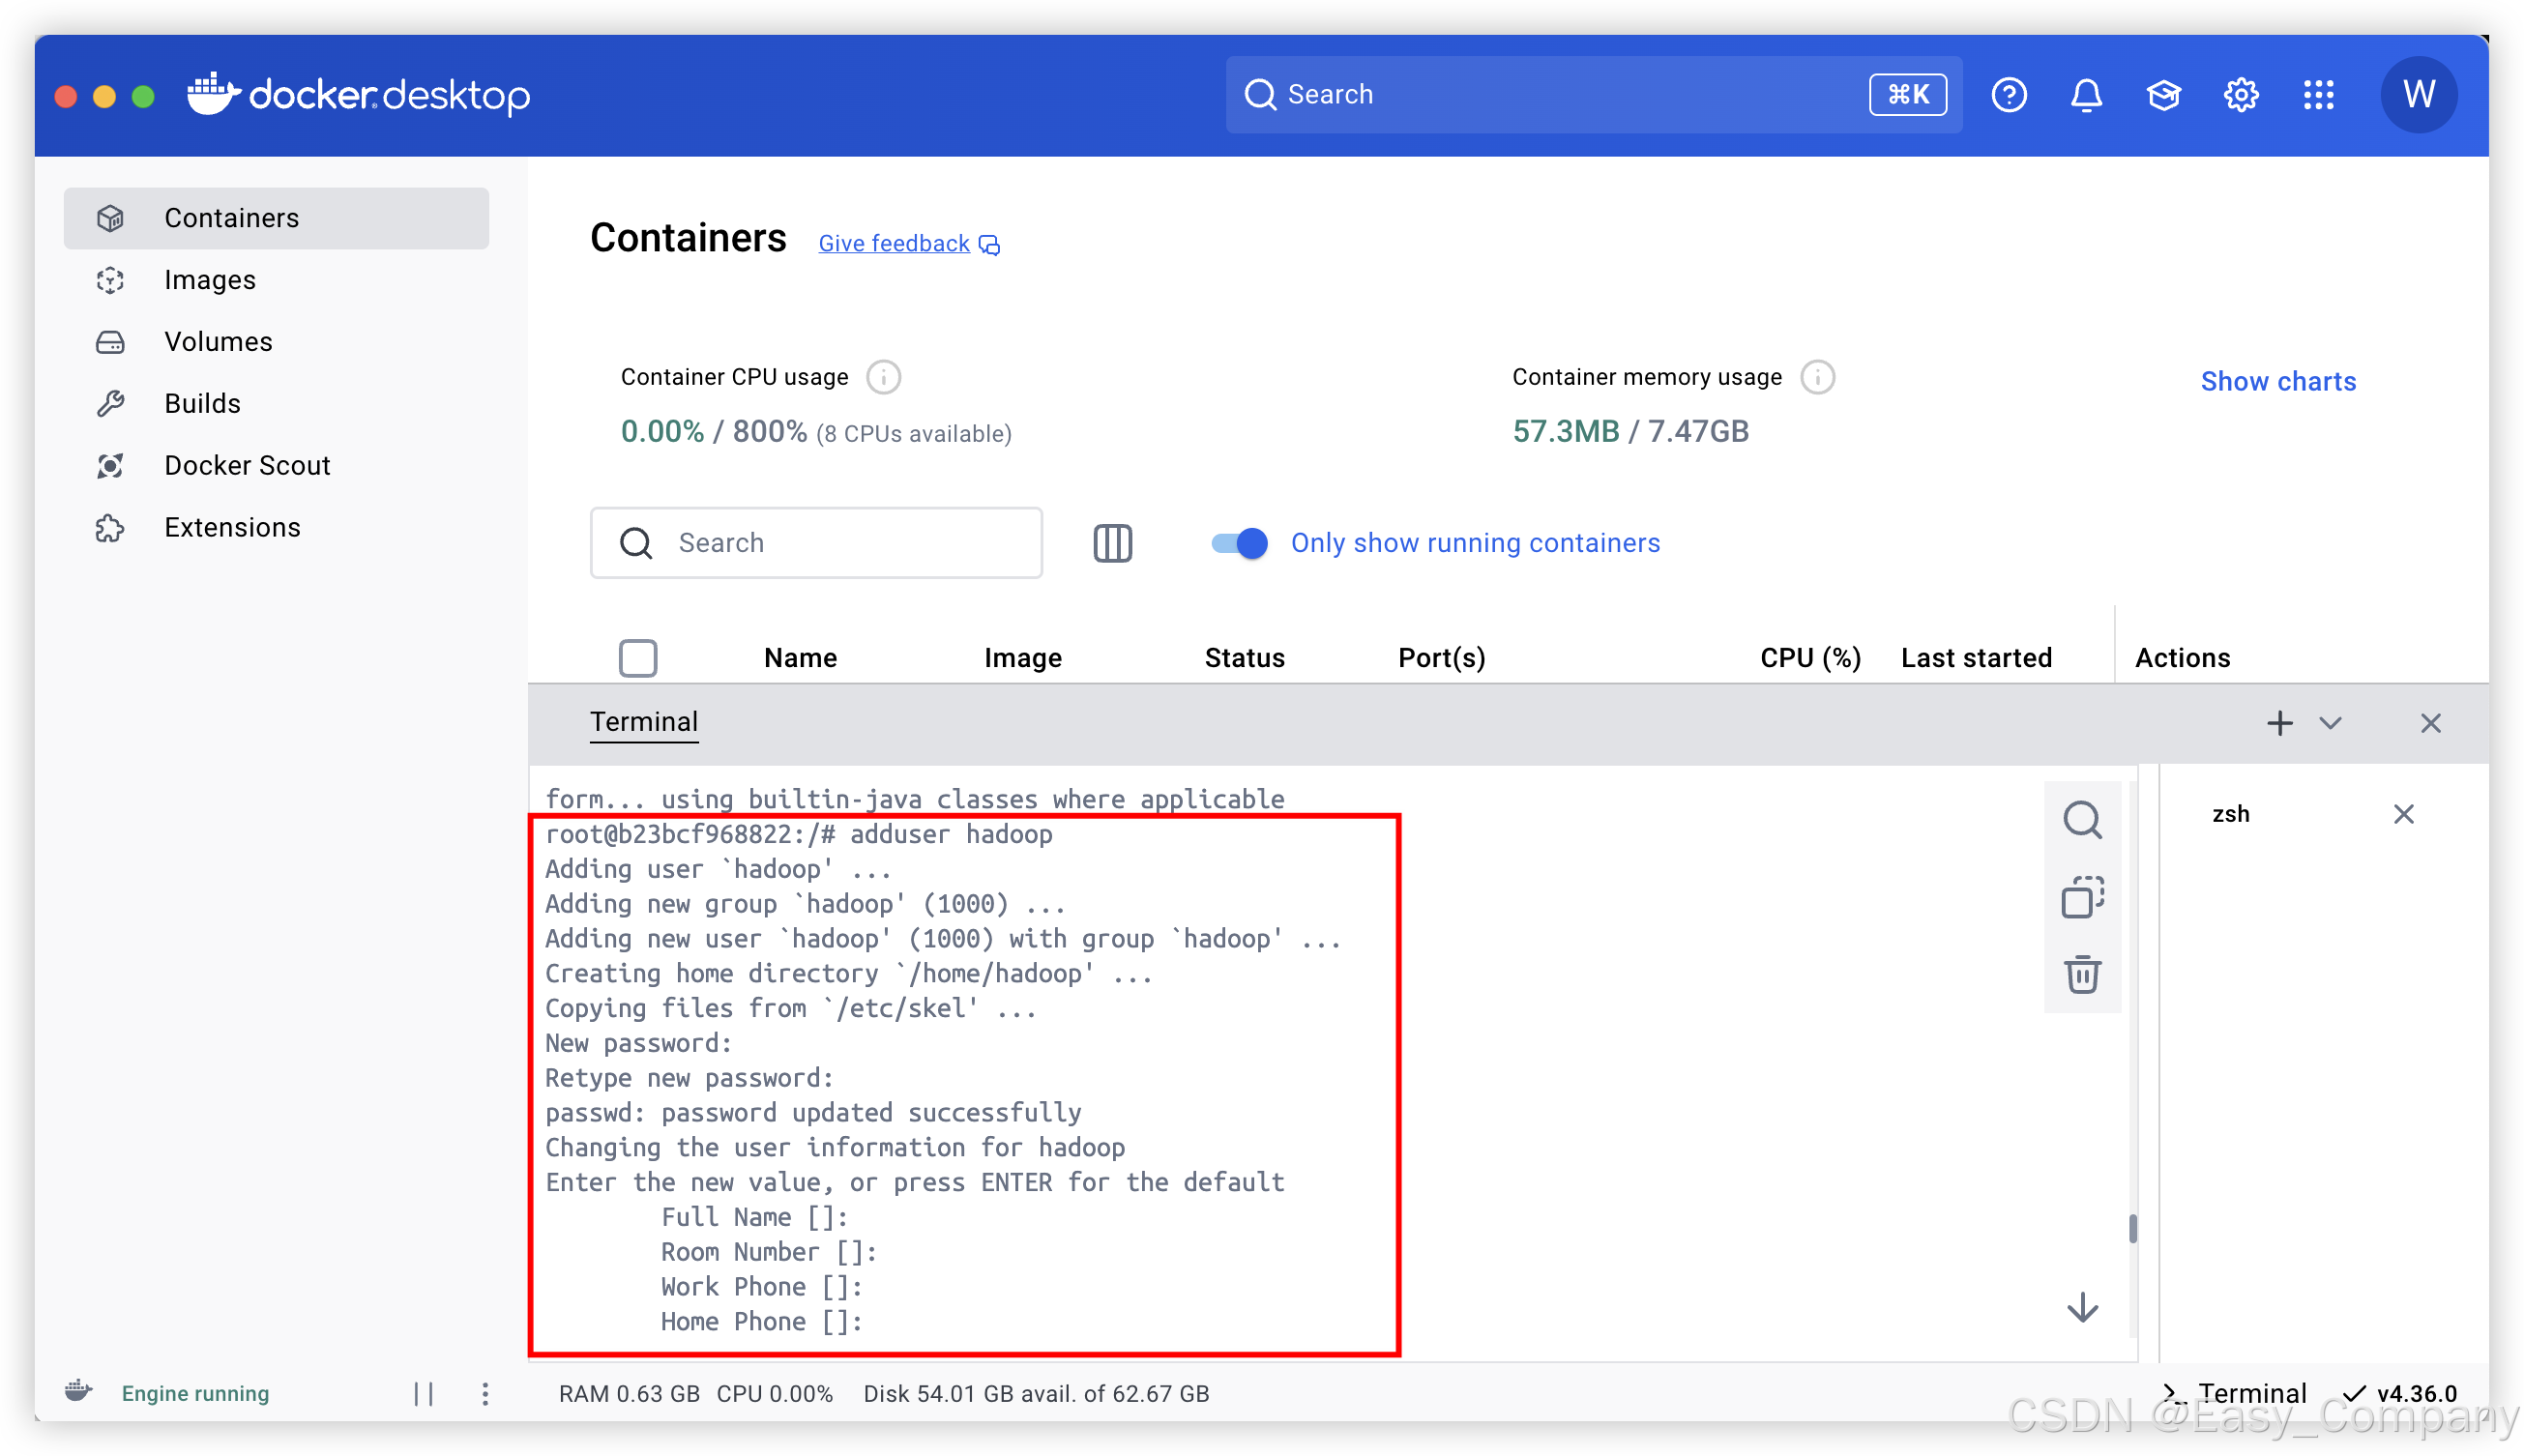
Task: Sort by the CPU (%) column header
Action: tap(1809, 658)
